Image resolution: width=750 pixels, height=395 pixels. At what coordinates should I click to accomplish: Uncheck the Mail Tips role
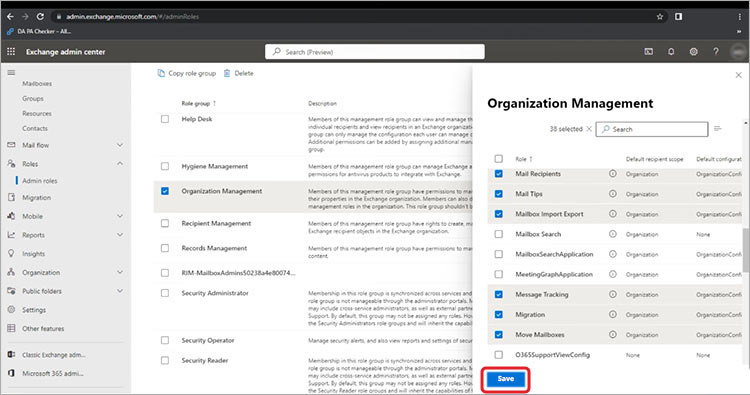click(498, 194)
